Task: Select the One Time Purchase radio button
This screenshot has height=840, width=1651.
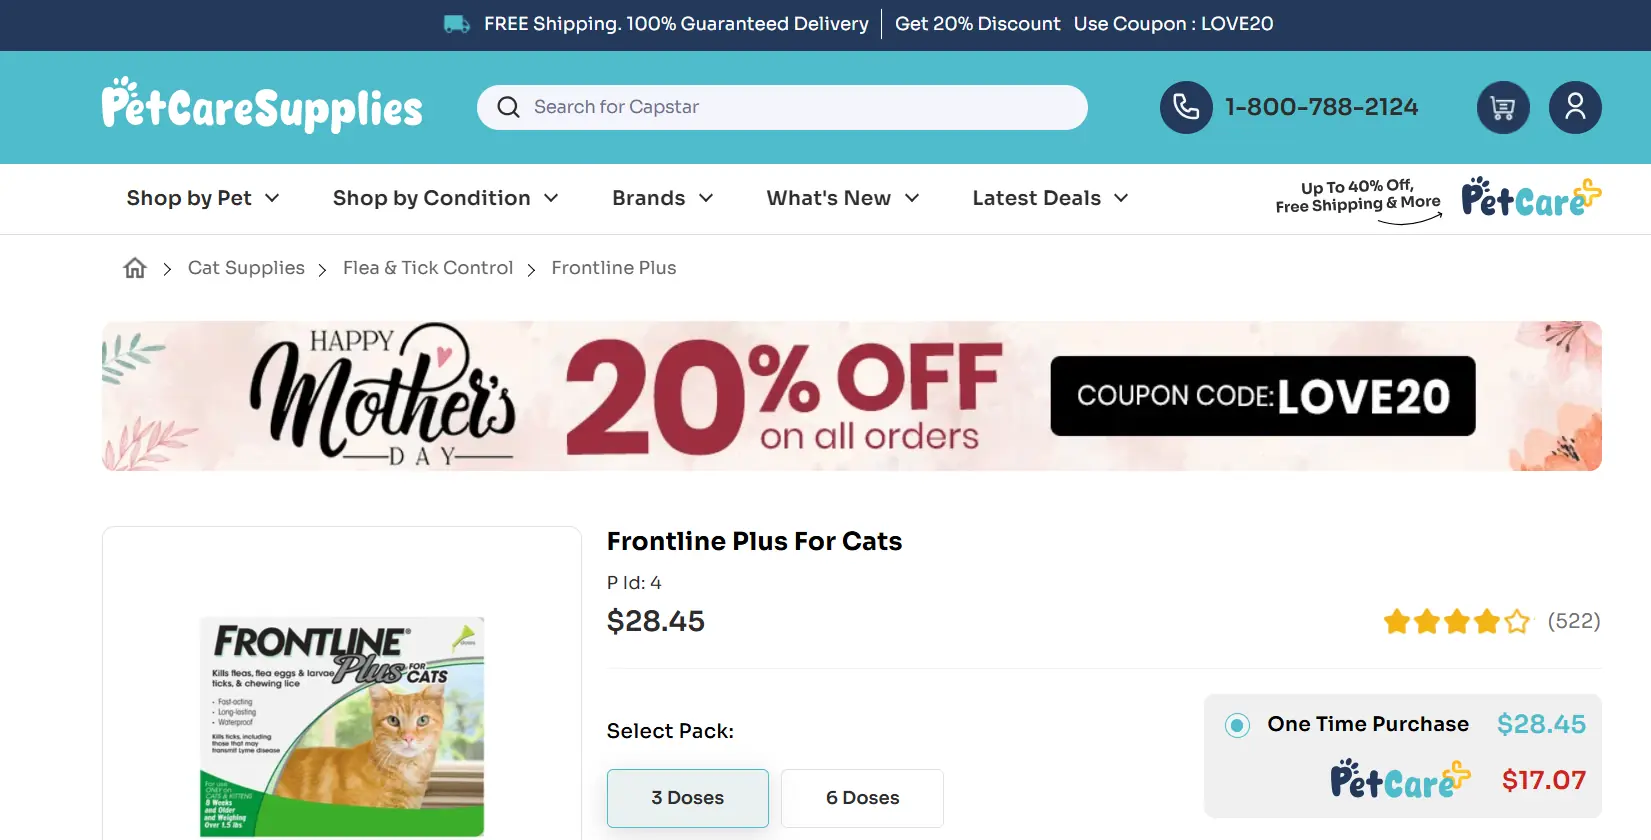Action: [x=1237, y=724]
